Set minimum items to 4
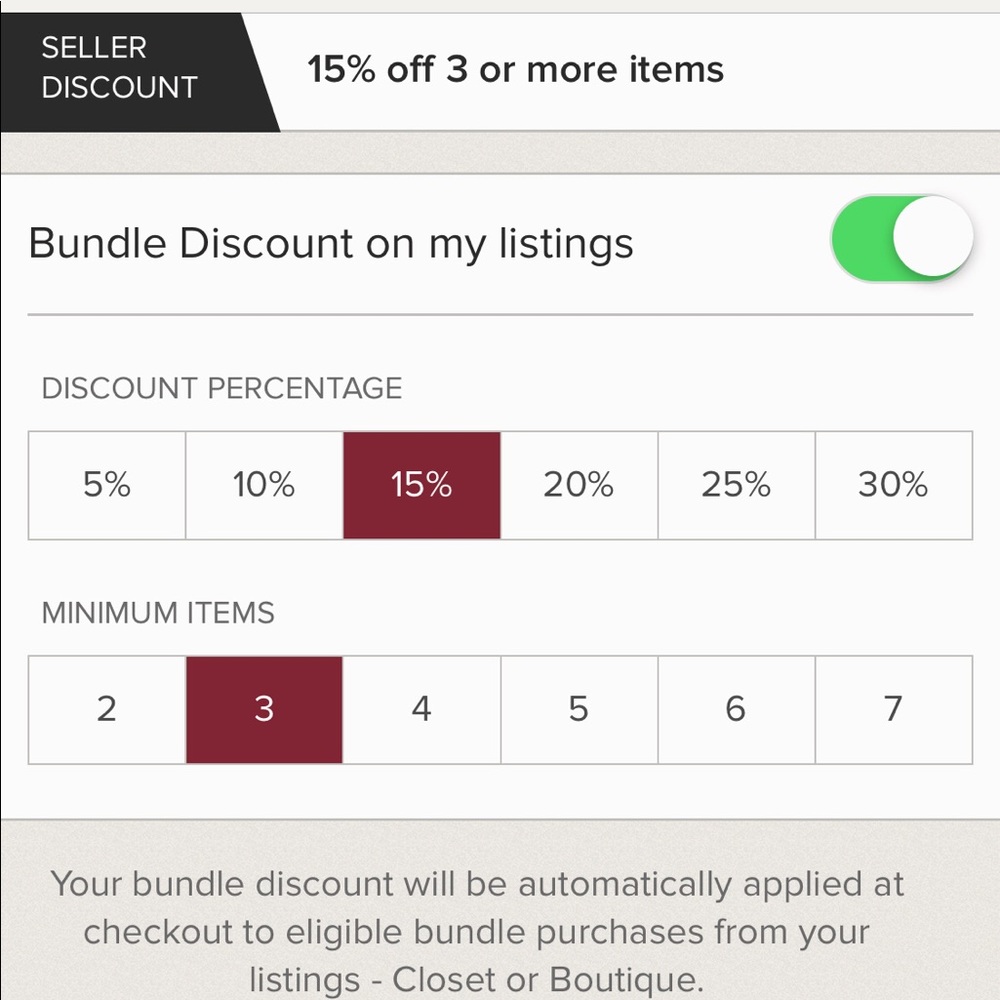 point(420,710)
